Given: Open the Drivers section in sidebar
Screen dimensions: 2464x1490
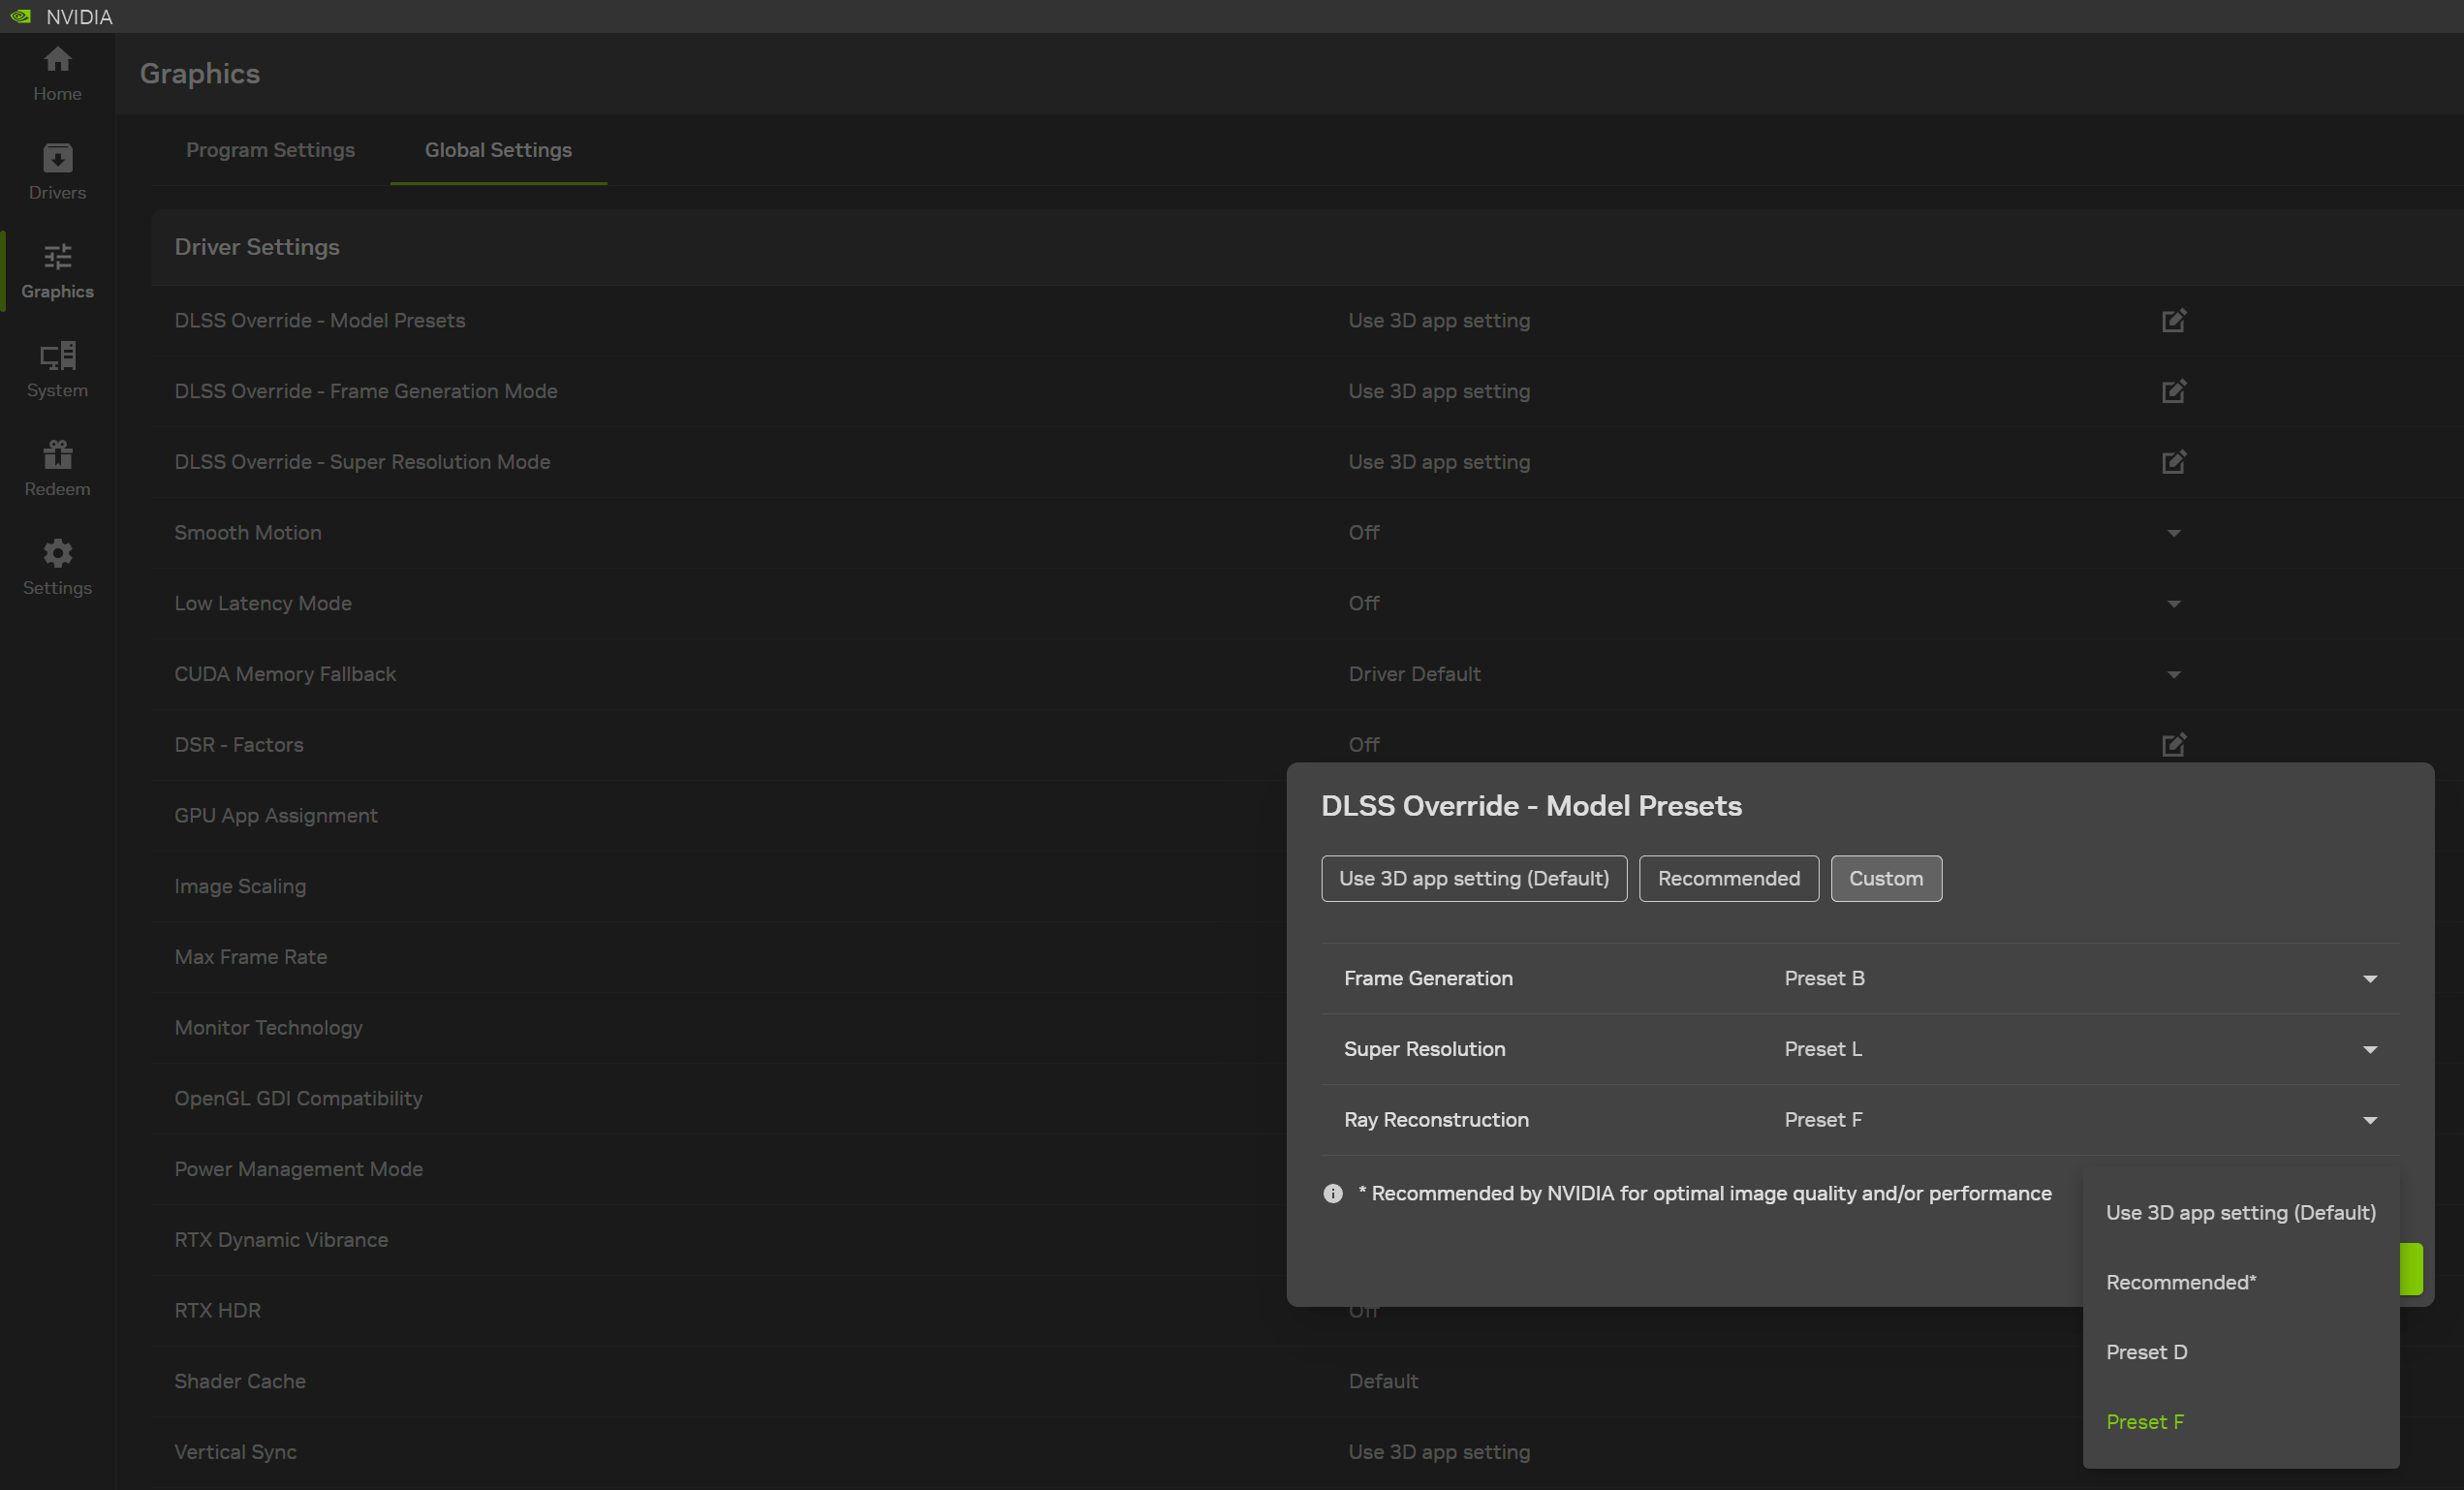Looking at the screenshot, I should click(x=57, y=172).
